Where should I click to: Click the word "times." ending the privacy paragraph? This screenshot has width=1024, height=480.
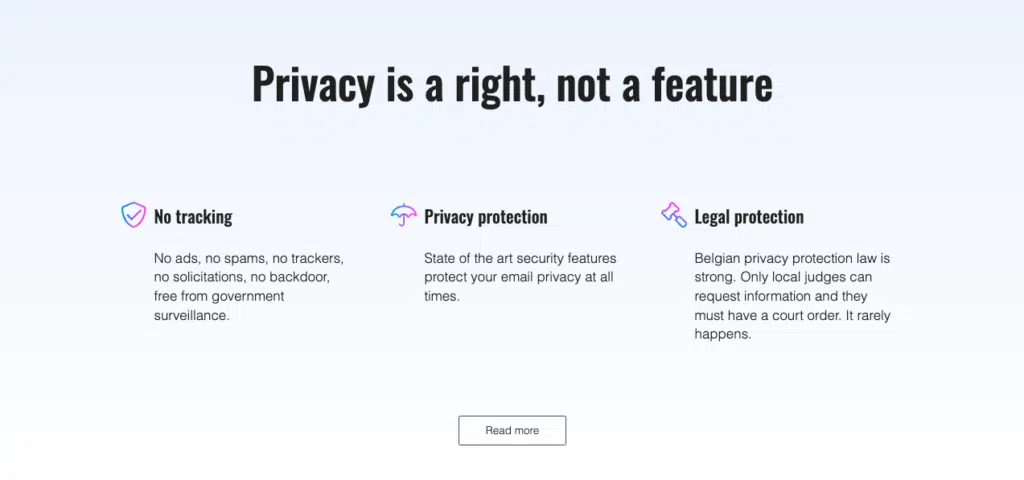click(x=442, y=296)
